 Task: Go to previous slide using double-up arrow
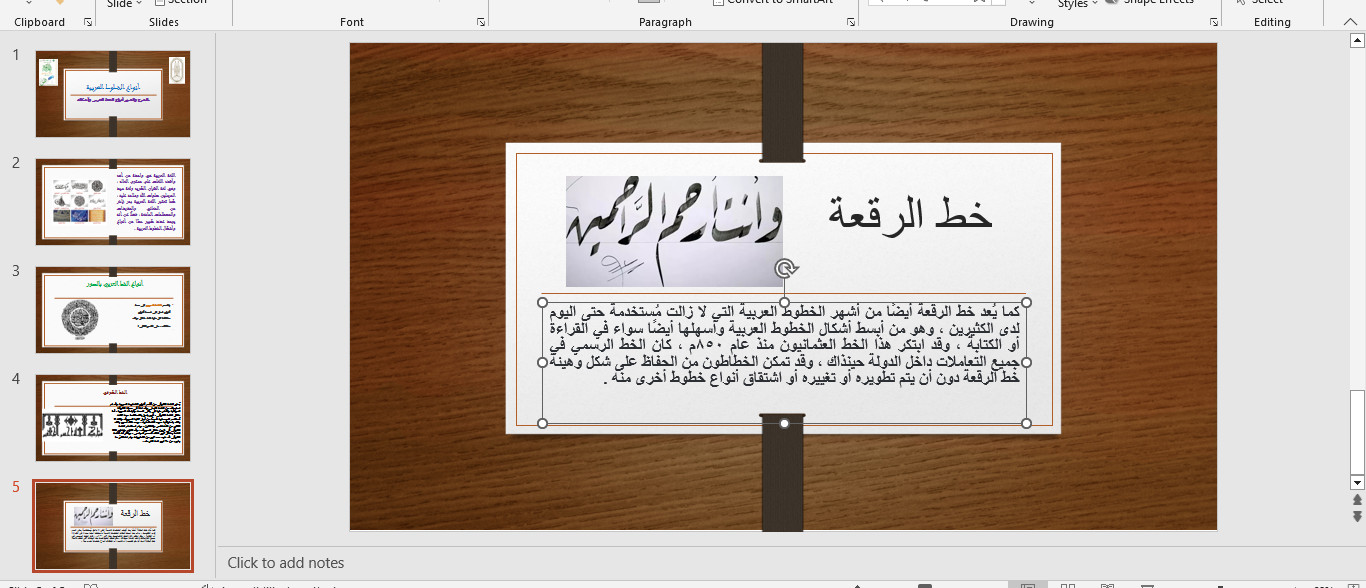coord(1357,499)
